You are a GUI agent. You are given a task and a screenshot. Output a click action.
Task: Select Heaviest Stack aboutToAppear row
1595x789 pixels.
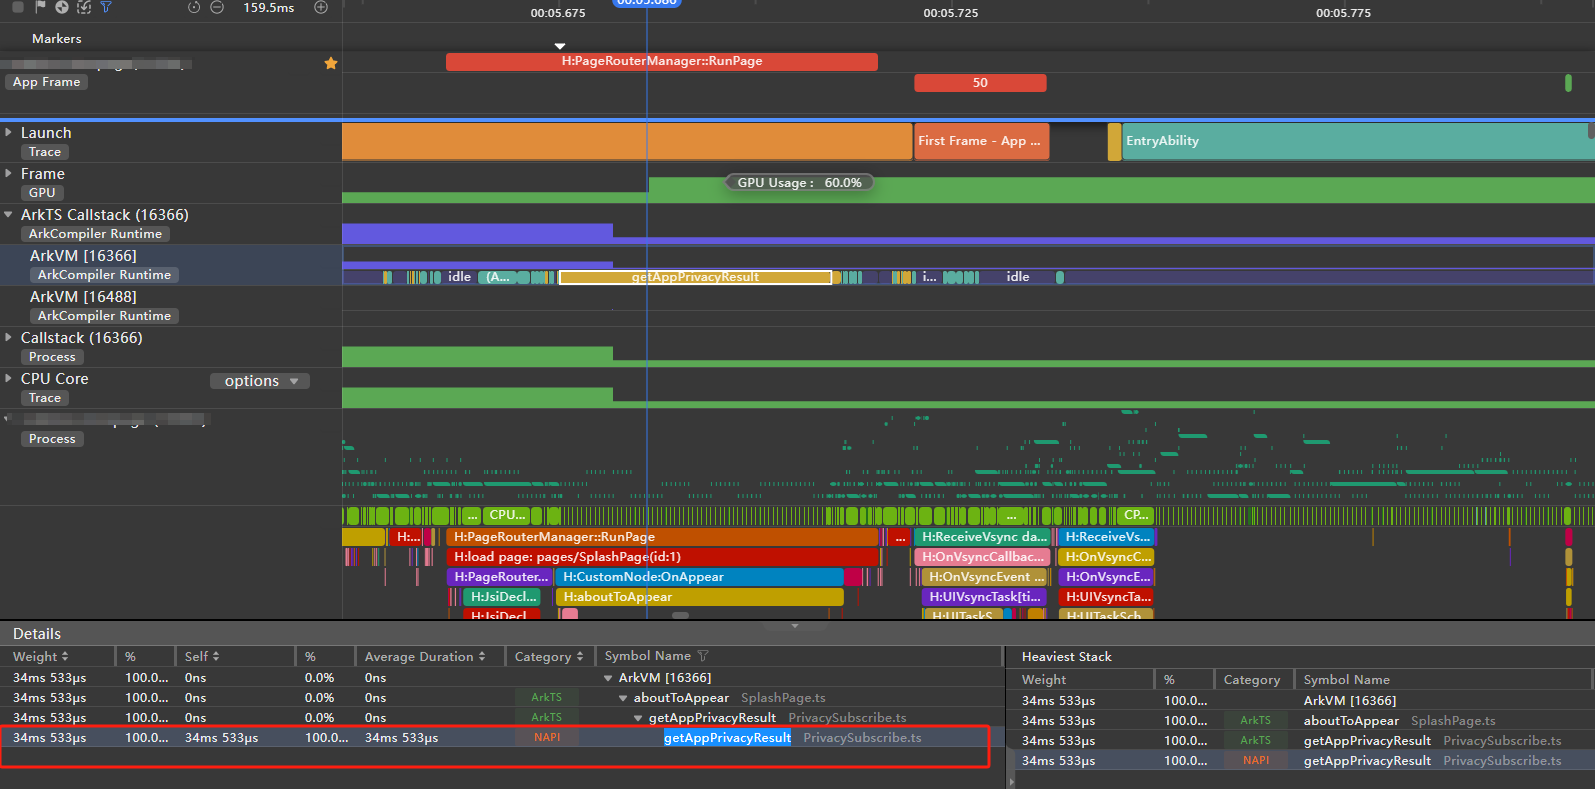[x=1303, y=721]
